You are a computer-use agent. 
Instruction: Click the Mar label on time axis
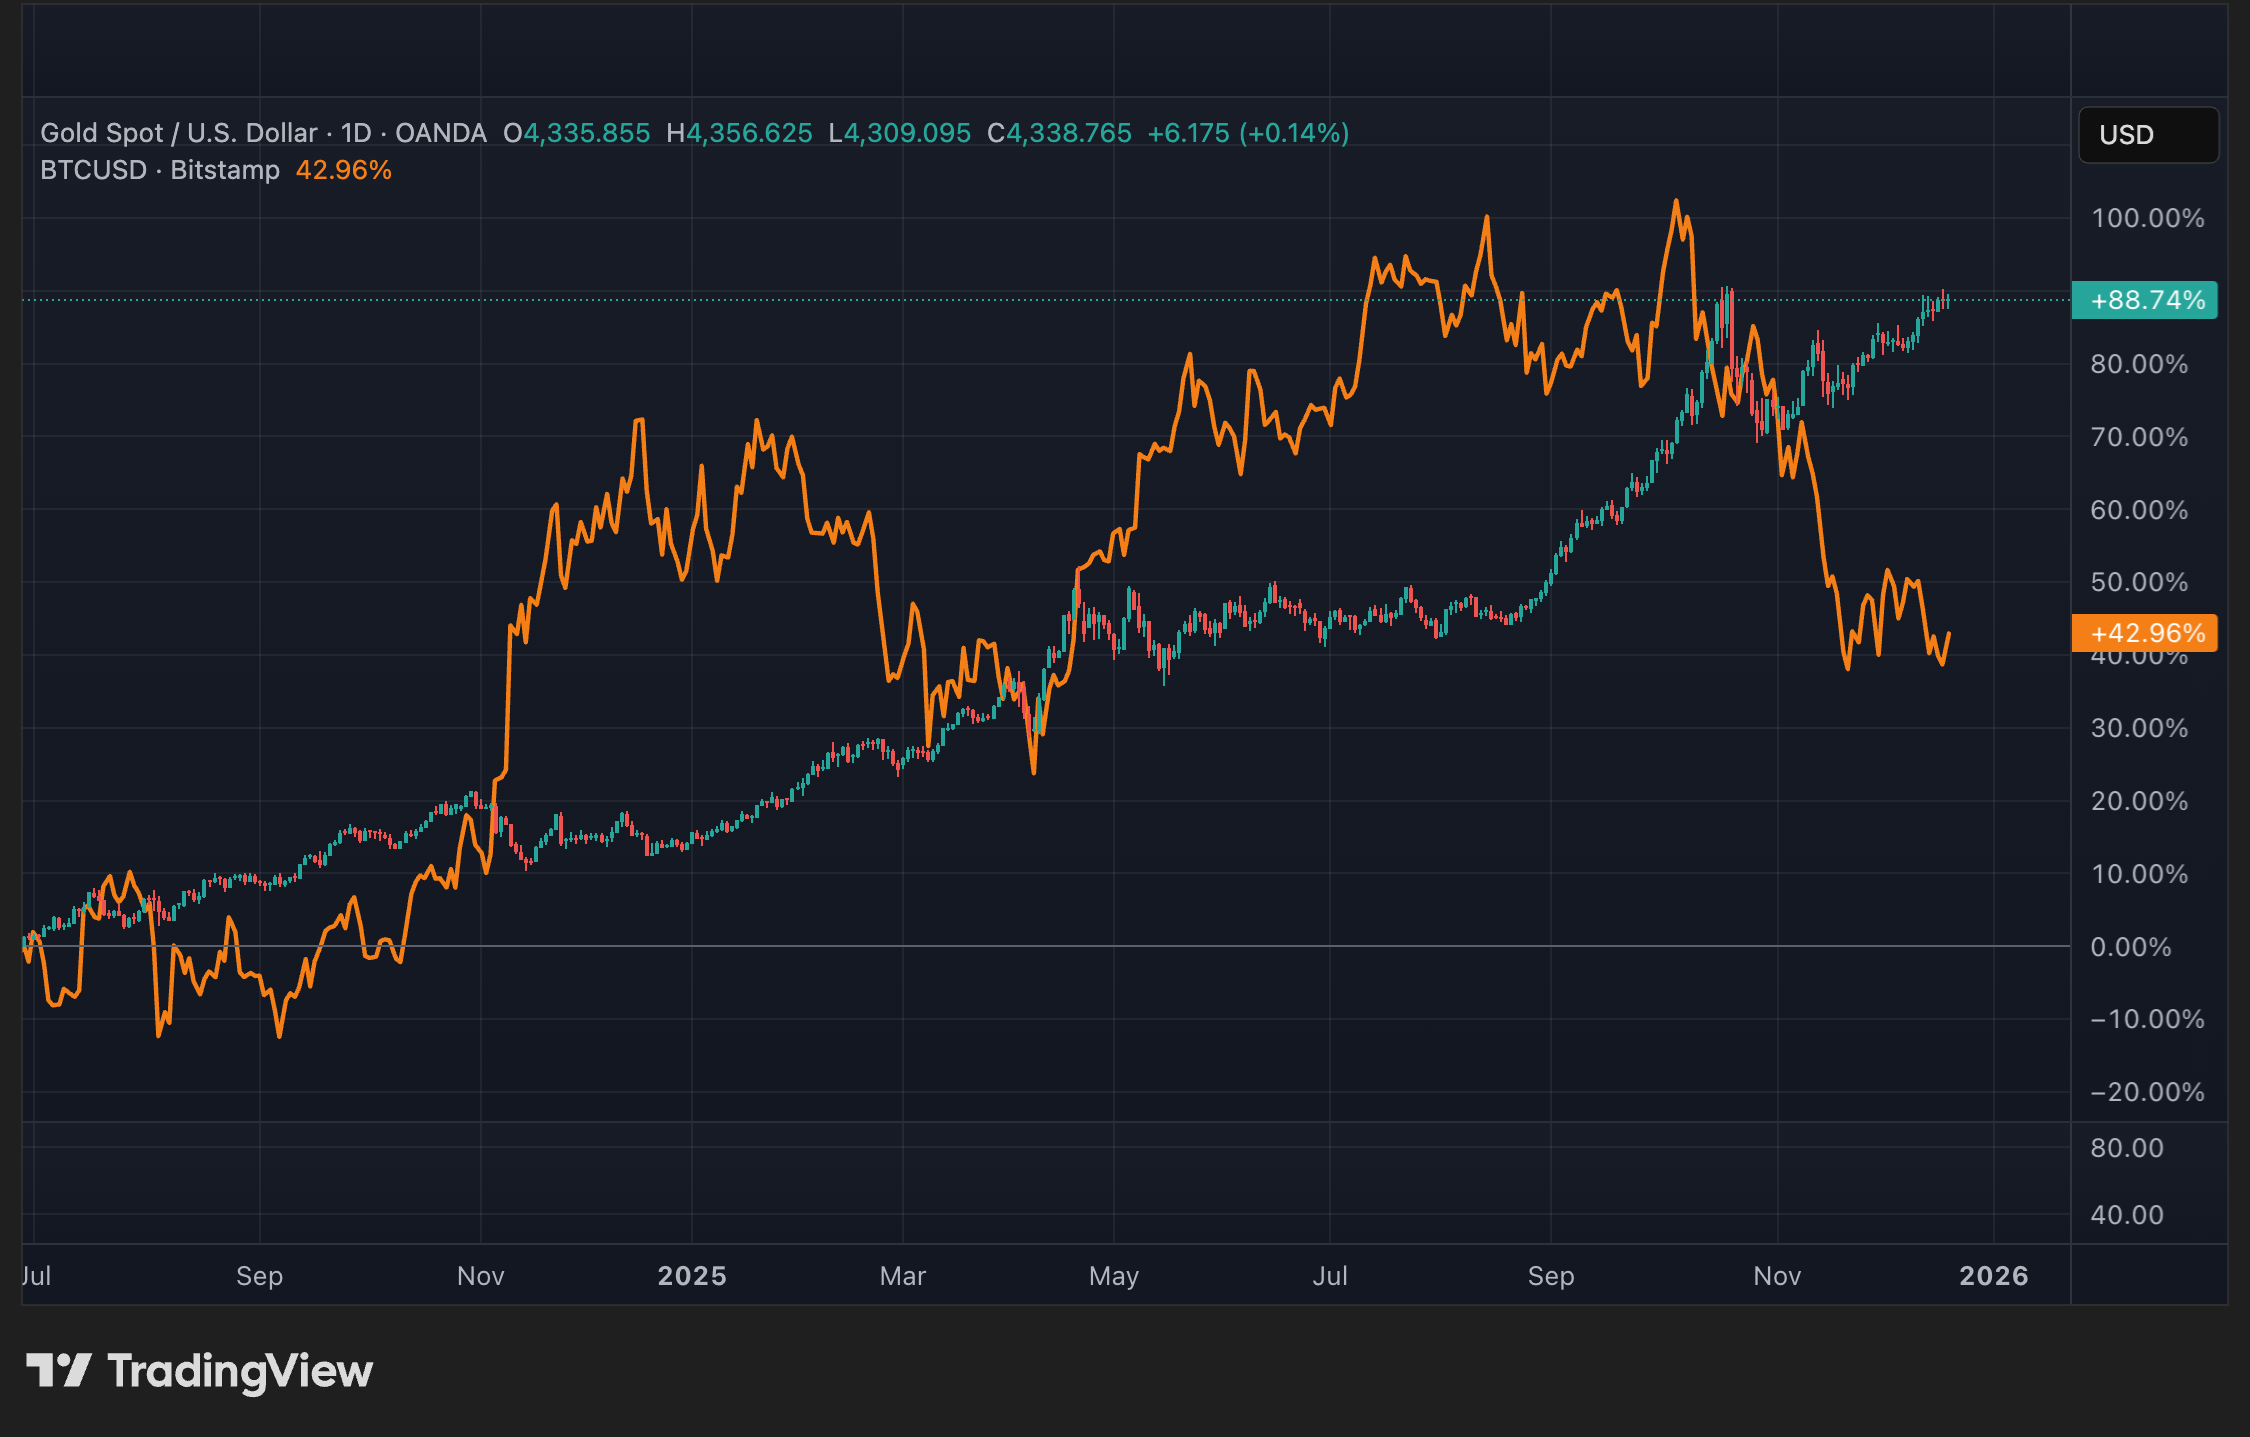click(902, 1276)
